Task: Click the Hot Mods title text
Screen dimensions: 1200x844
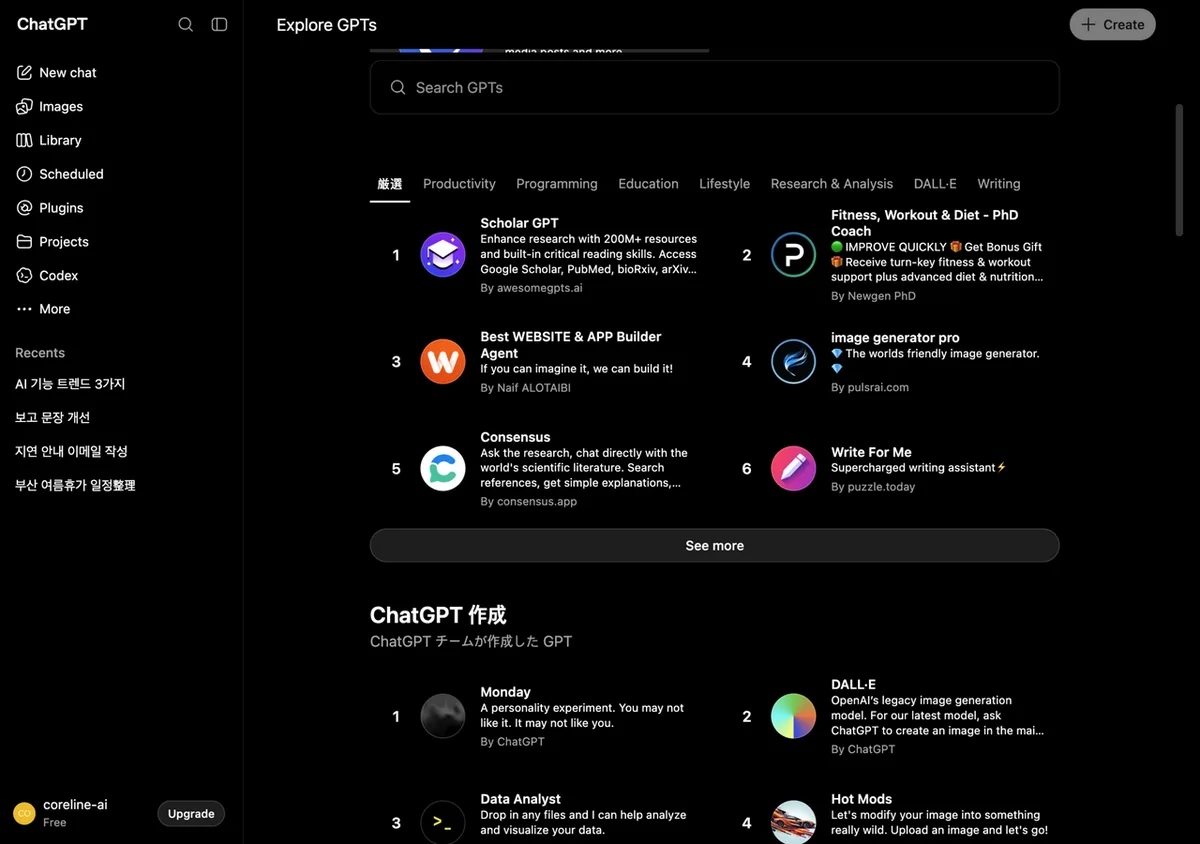Action: 861,799
